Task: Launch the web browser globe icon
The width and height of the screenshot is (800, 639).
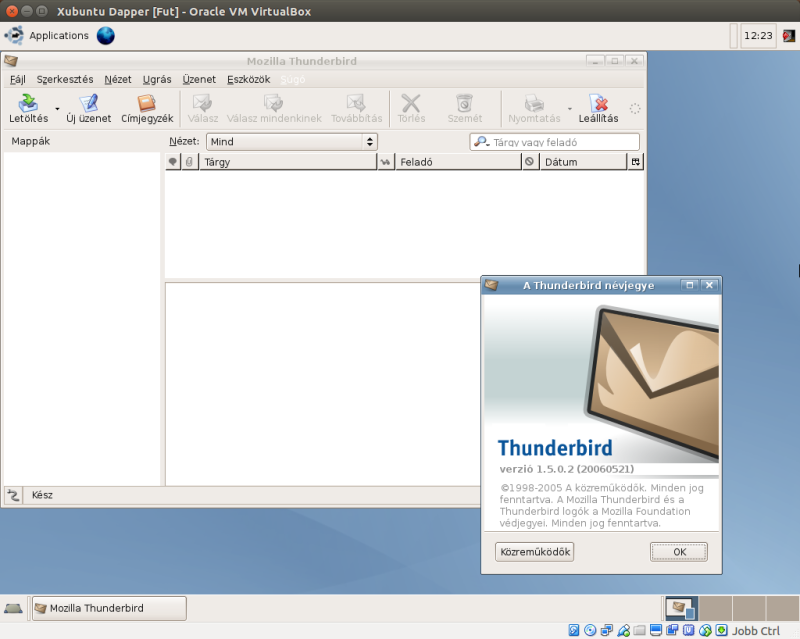Action: point(106,36)
